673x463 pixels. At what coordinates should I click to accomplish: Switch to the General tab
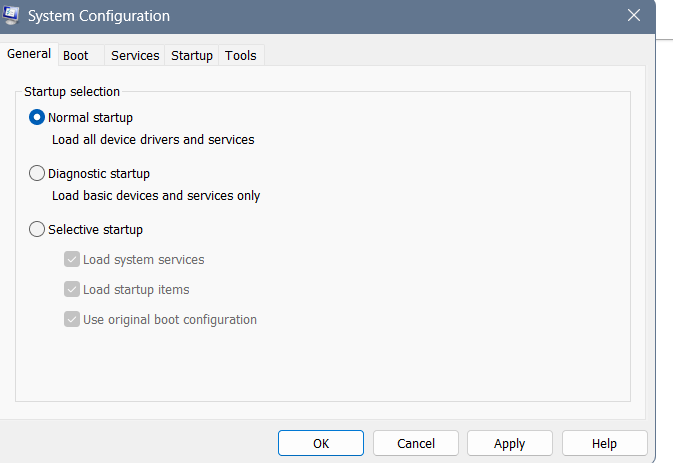[29, 54]
